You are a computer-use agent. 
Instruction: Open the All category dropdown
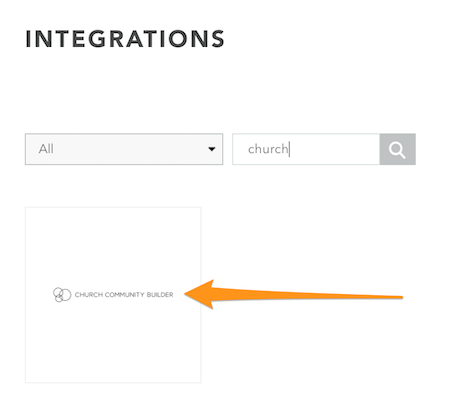[124, 149]
